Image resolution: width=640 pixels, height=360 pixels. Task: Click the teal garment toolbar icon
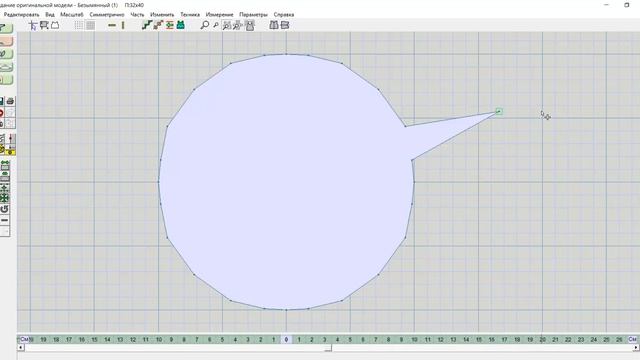point(180,25)
